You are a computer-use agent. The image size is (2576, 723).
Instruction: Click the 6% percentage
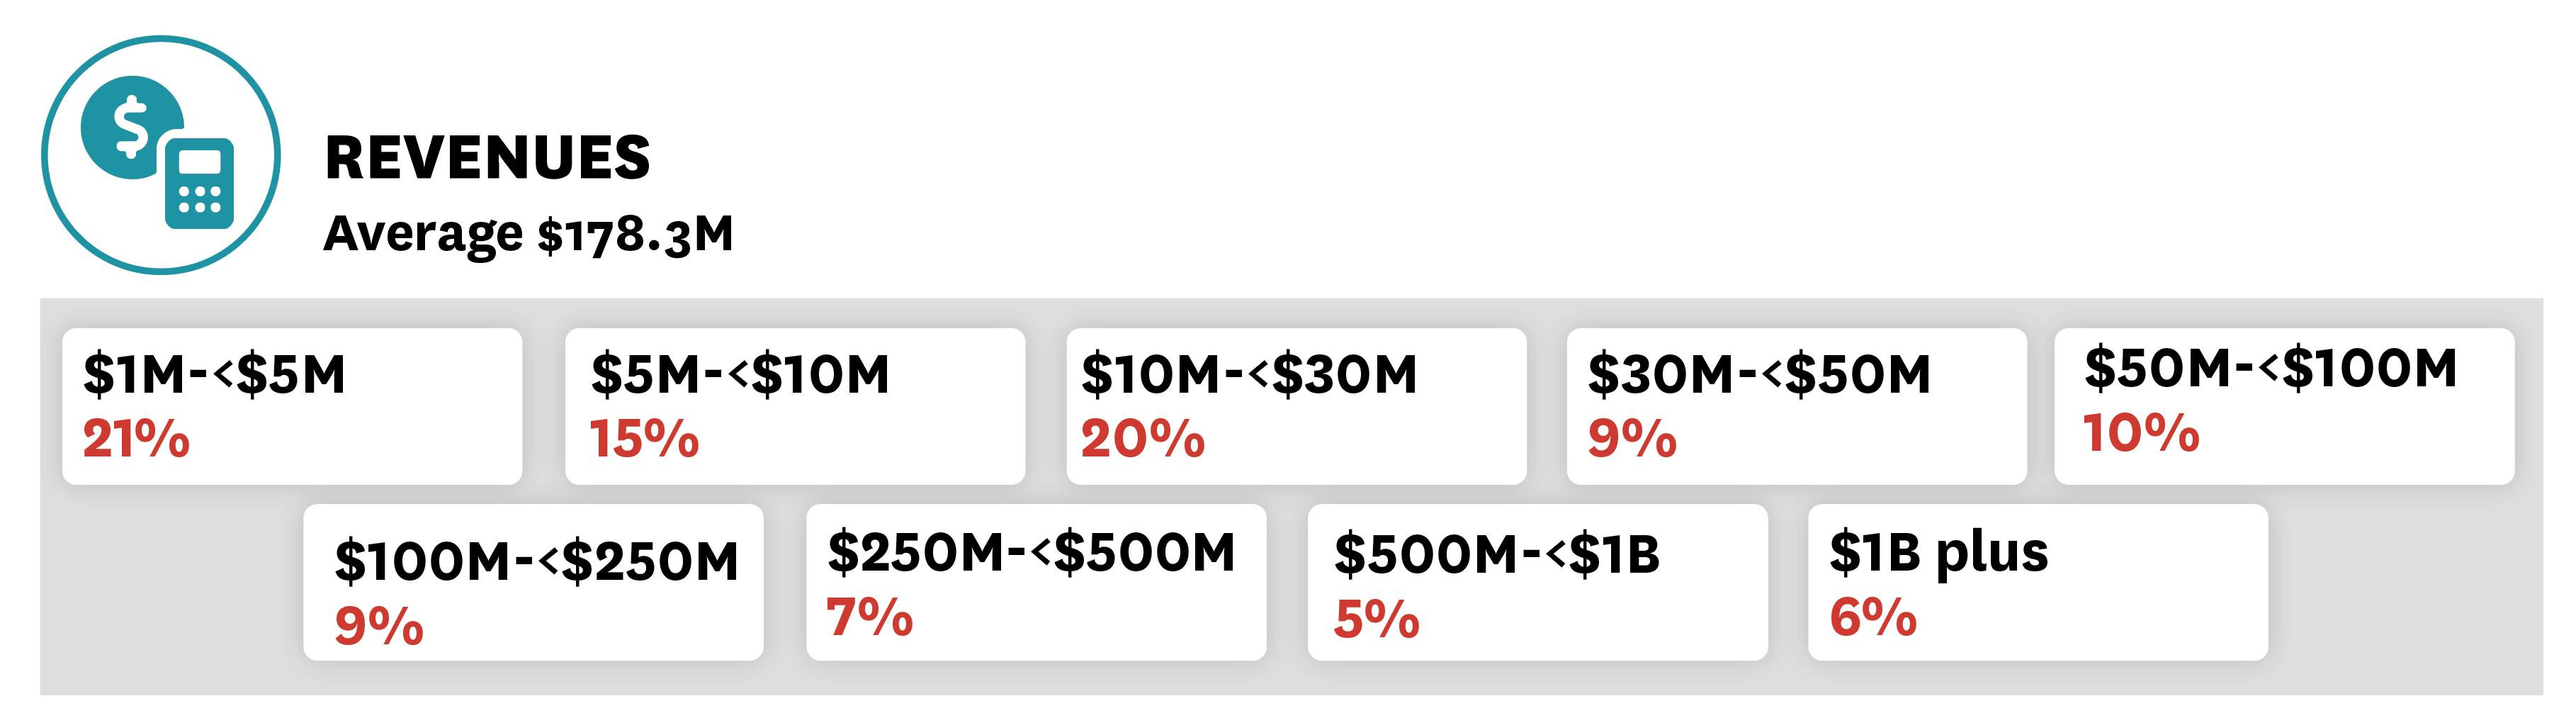tap(1873, 617)
